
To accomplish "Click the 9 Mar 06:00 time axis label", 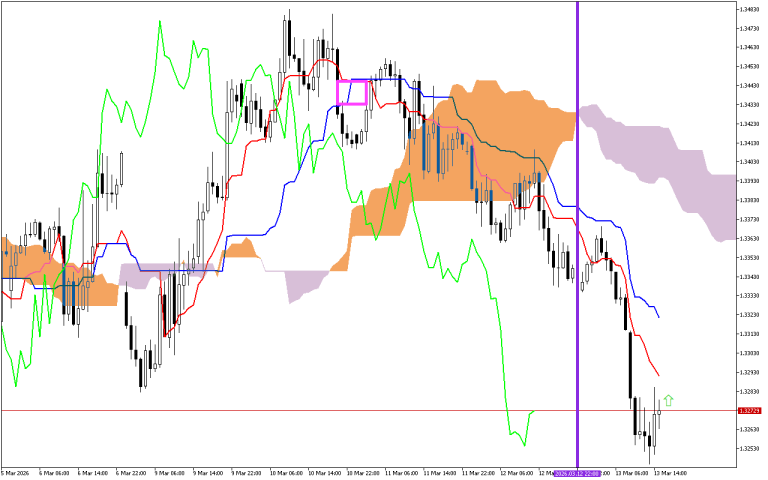I will (x=169, y=473).
